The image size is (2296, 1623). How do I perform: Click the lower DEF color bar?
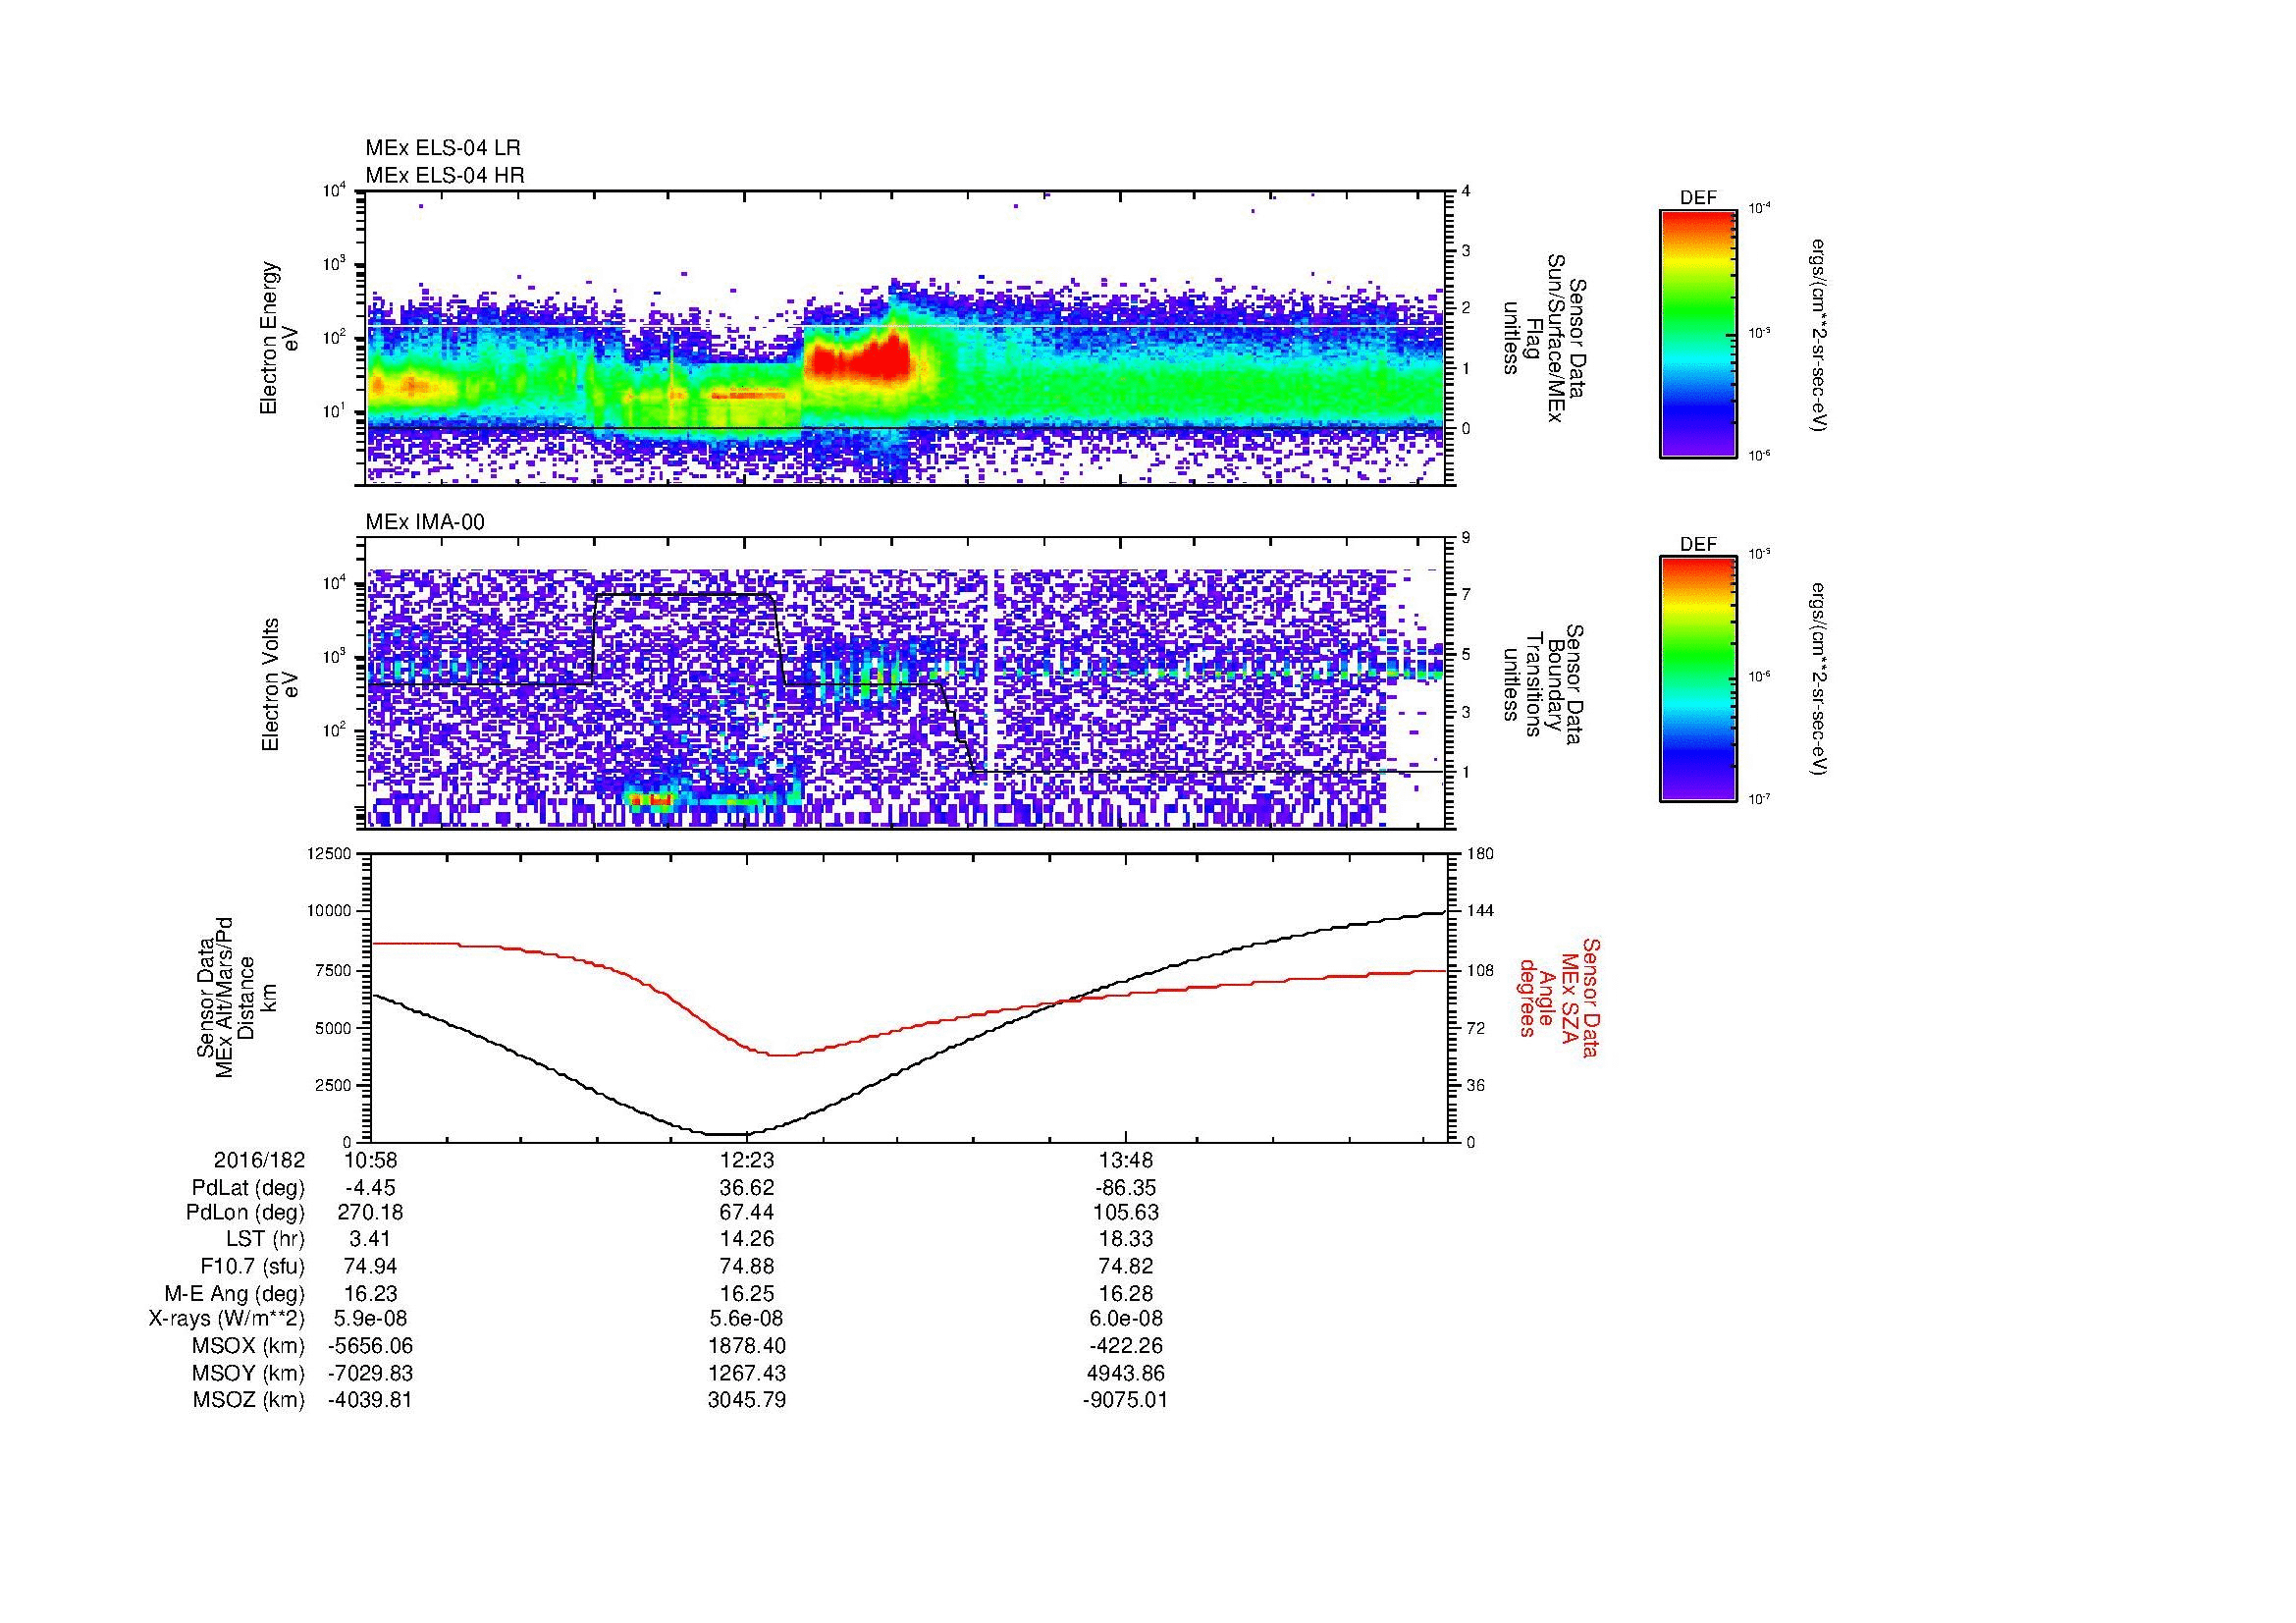pyautogui.click(x=1698, y=679)
